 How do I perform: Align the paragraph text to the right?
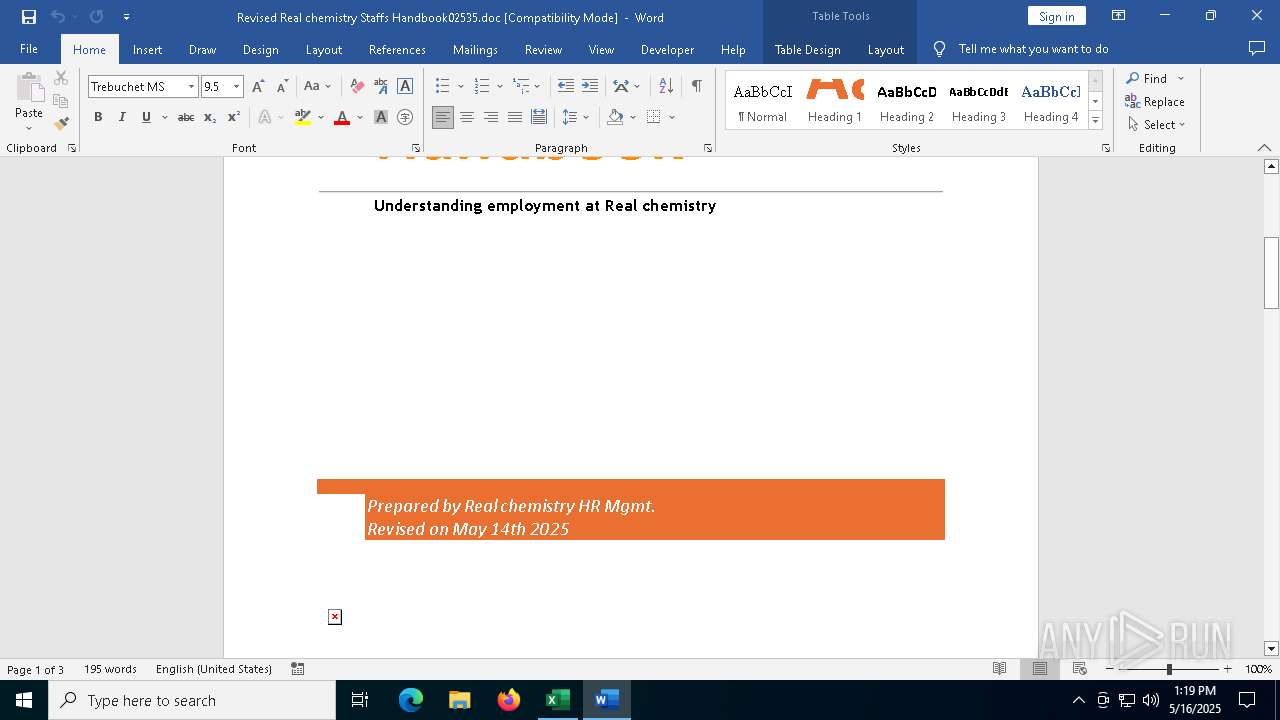click(491, 117)
